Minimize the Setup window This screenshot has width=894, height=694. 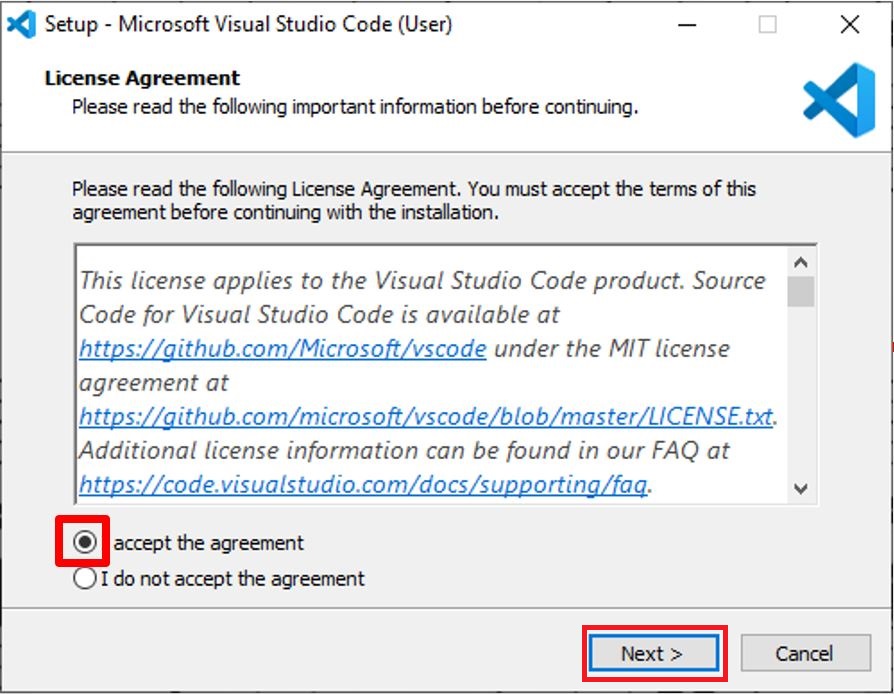pos(687,25)
